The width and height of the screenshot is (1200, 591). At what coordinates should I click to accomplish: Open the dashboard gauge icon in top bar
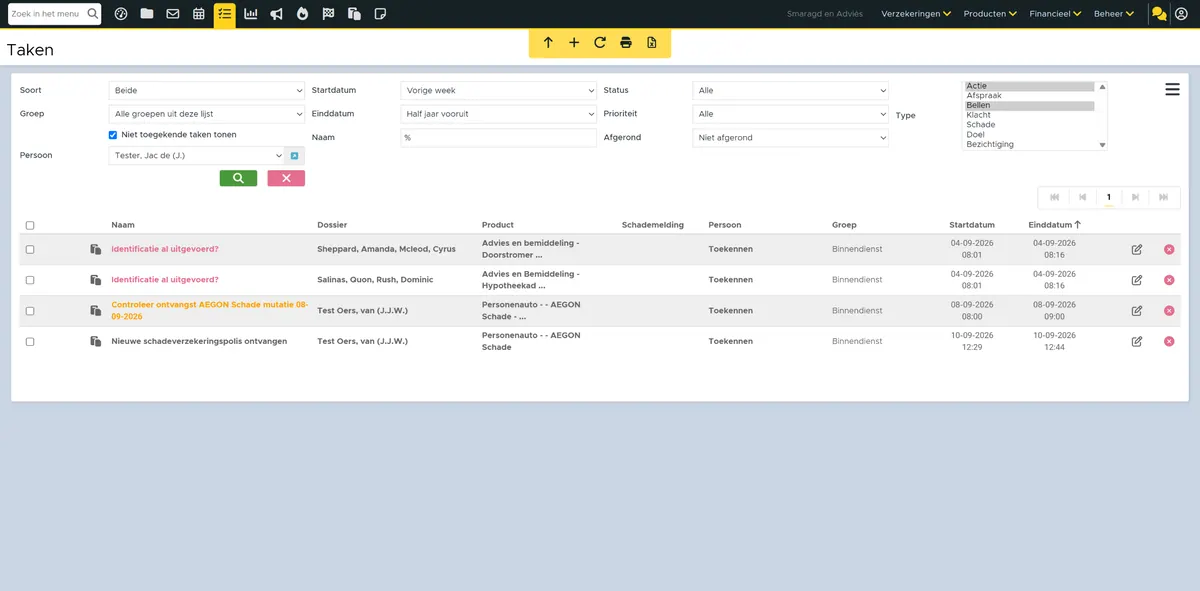point(121,14)
